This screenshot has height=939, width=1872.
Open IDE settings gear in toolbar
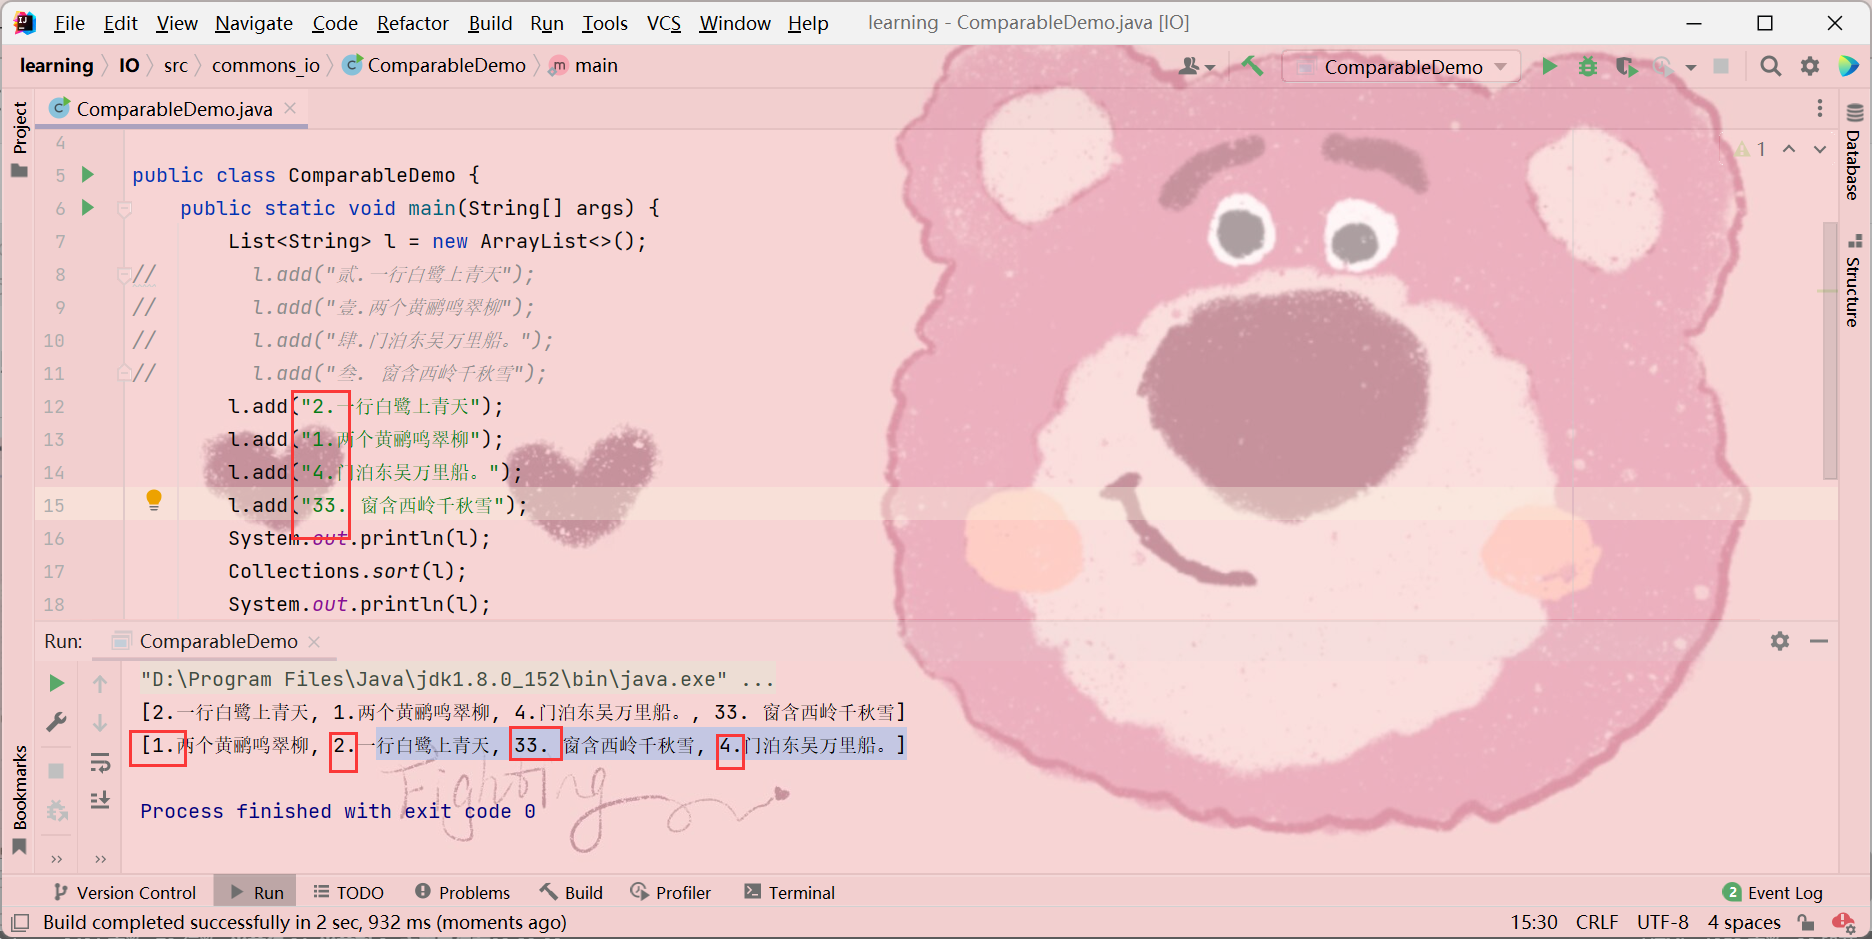click(1810, 66)
